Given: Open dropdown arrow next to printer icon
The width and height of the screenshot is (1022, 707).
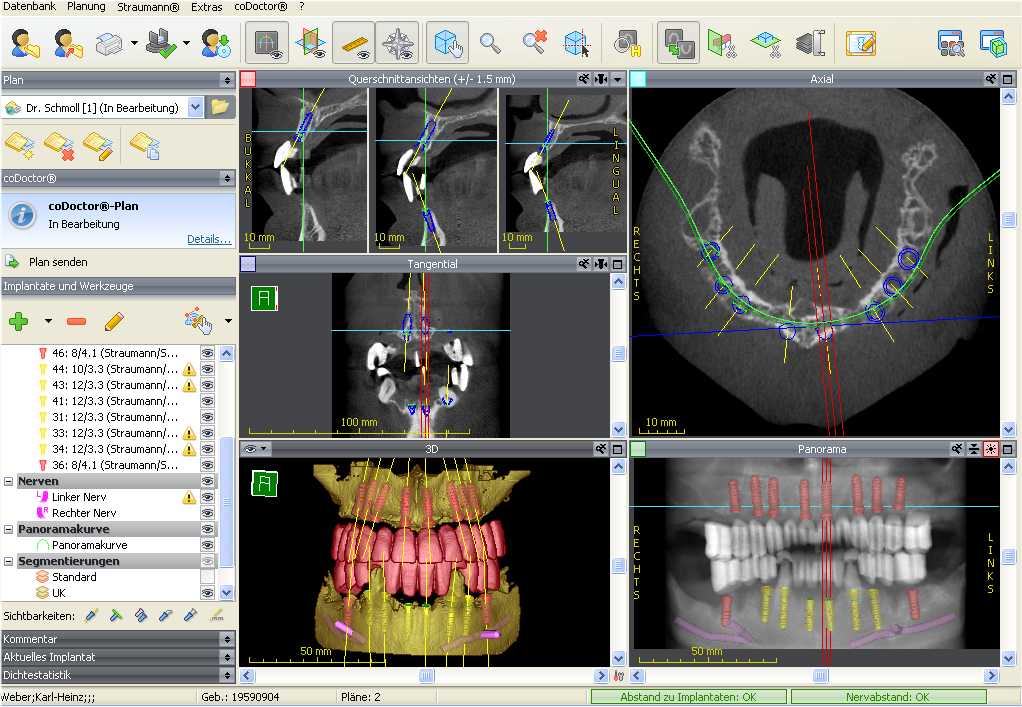Looking at the screenshot, I should point(134,43).
